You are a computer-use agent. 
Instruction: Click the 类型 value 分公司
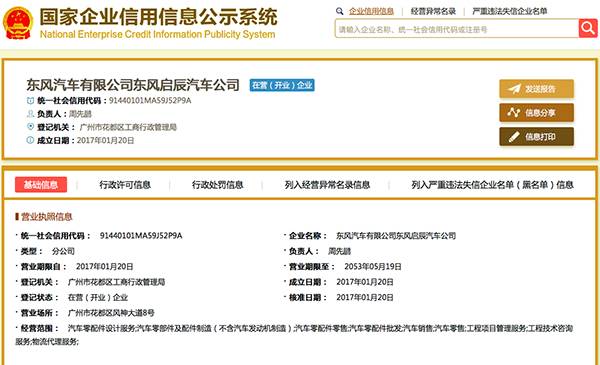[63, 251]
